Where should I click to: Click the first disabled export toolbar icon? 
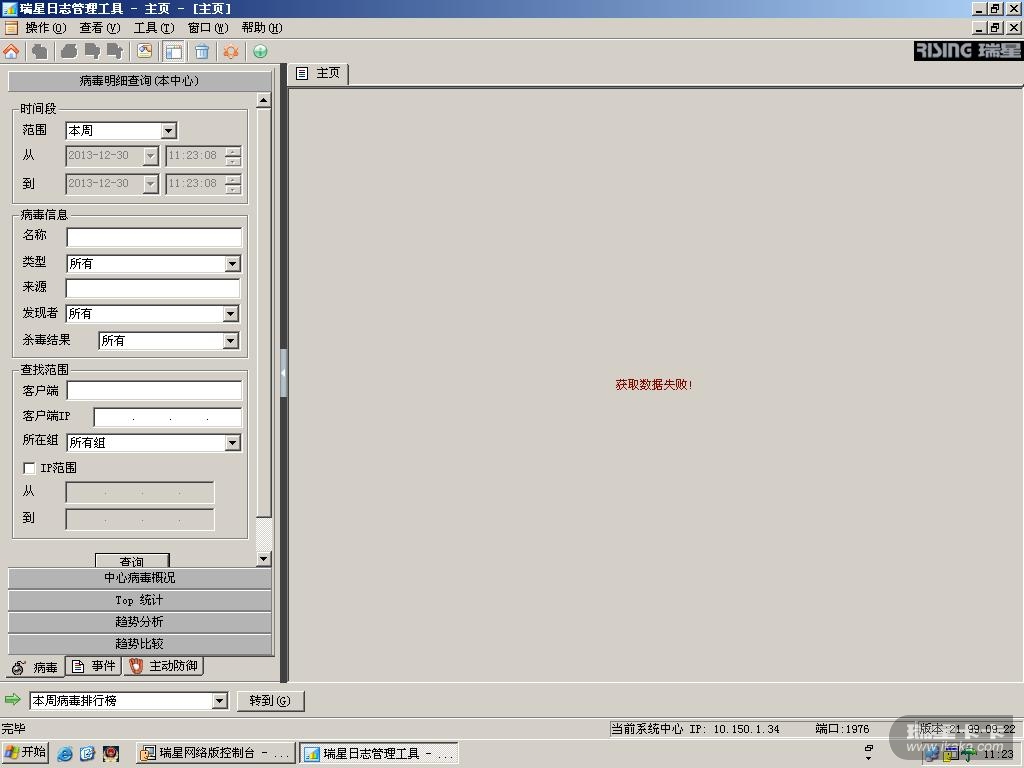pyautogui.click(x=69, y=51)
